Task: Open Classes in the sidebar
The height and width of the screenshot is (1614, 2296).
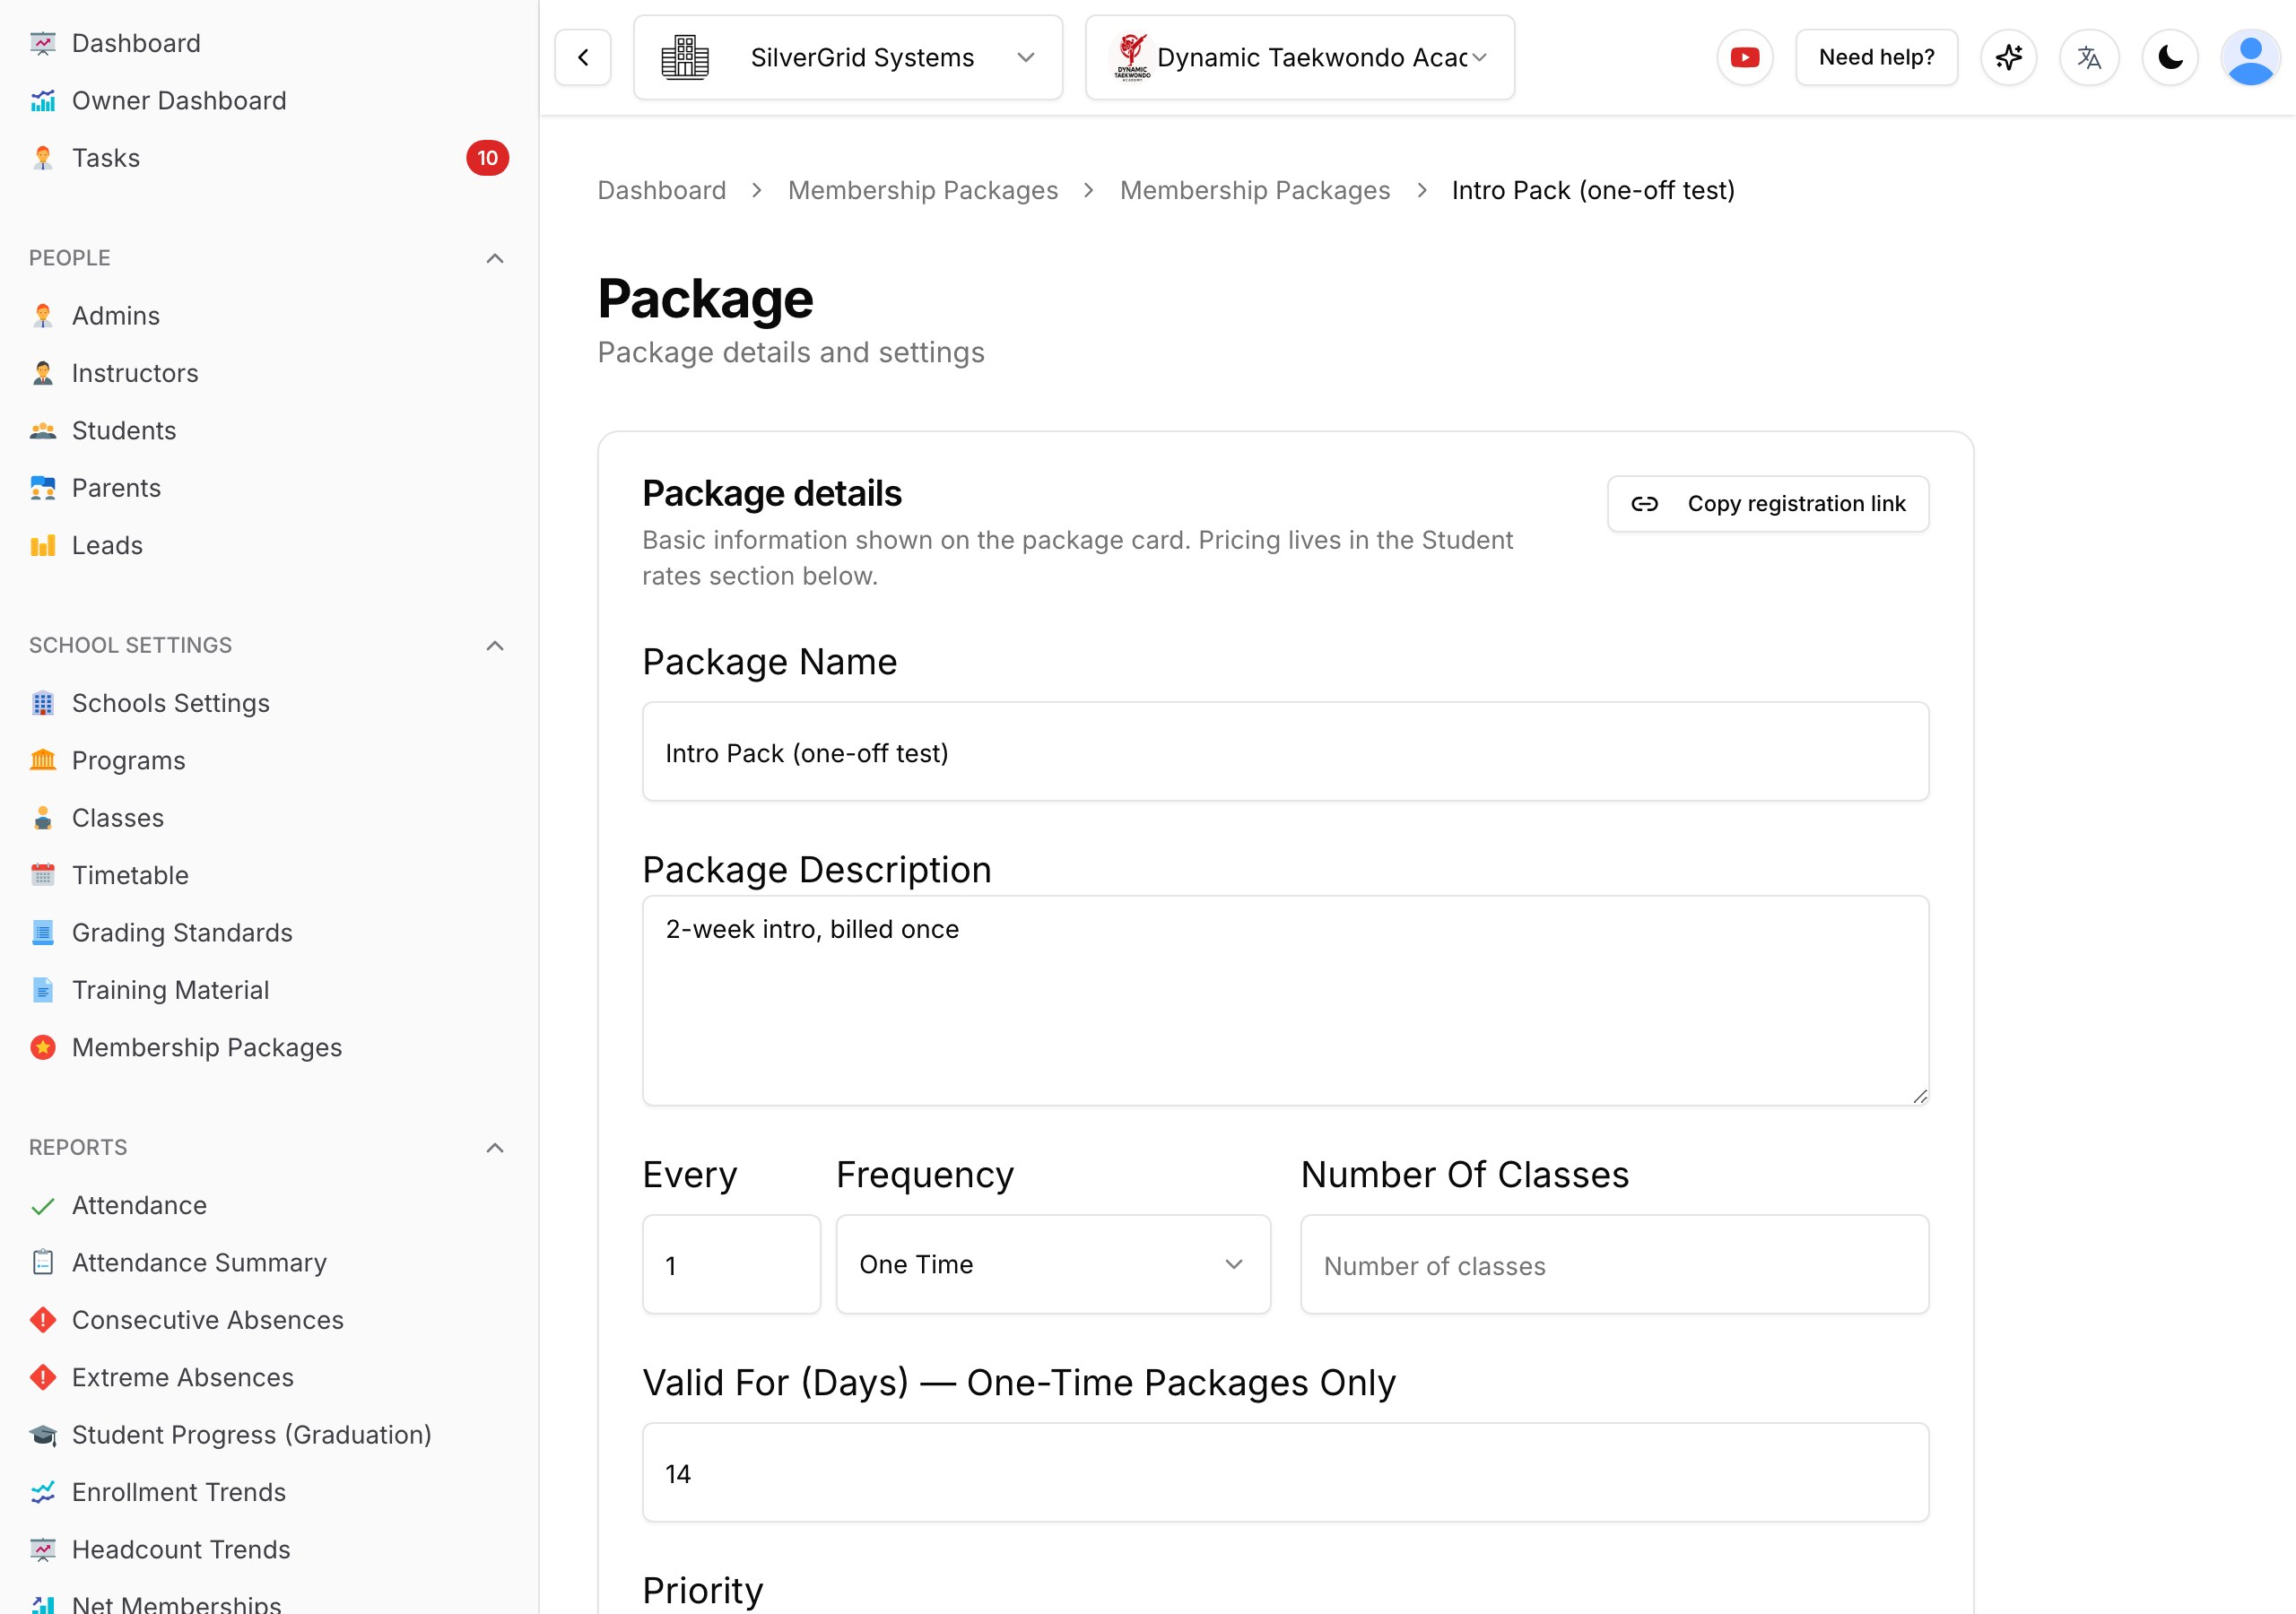Action: point(117,818)
